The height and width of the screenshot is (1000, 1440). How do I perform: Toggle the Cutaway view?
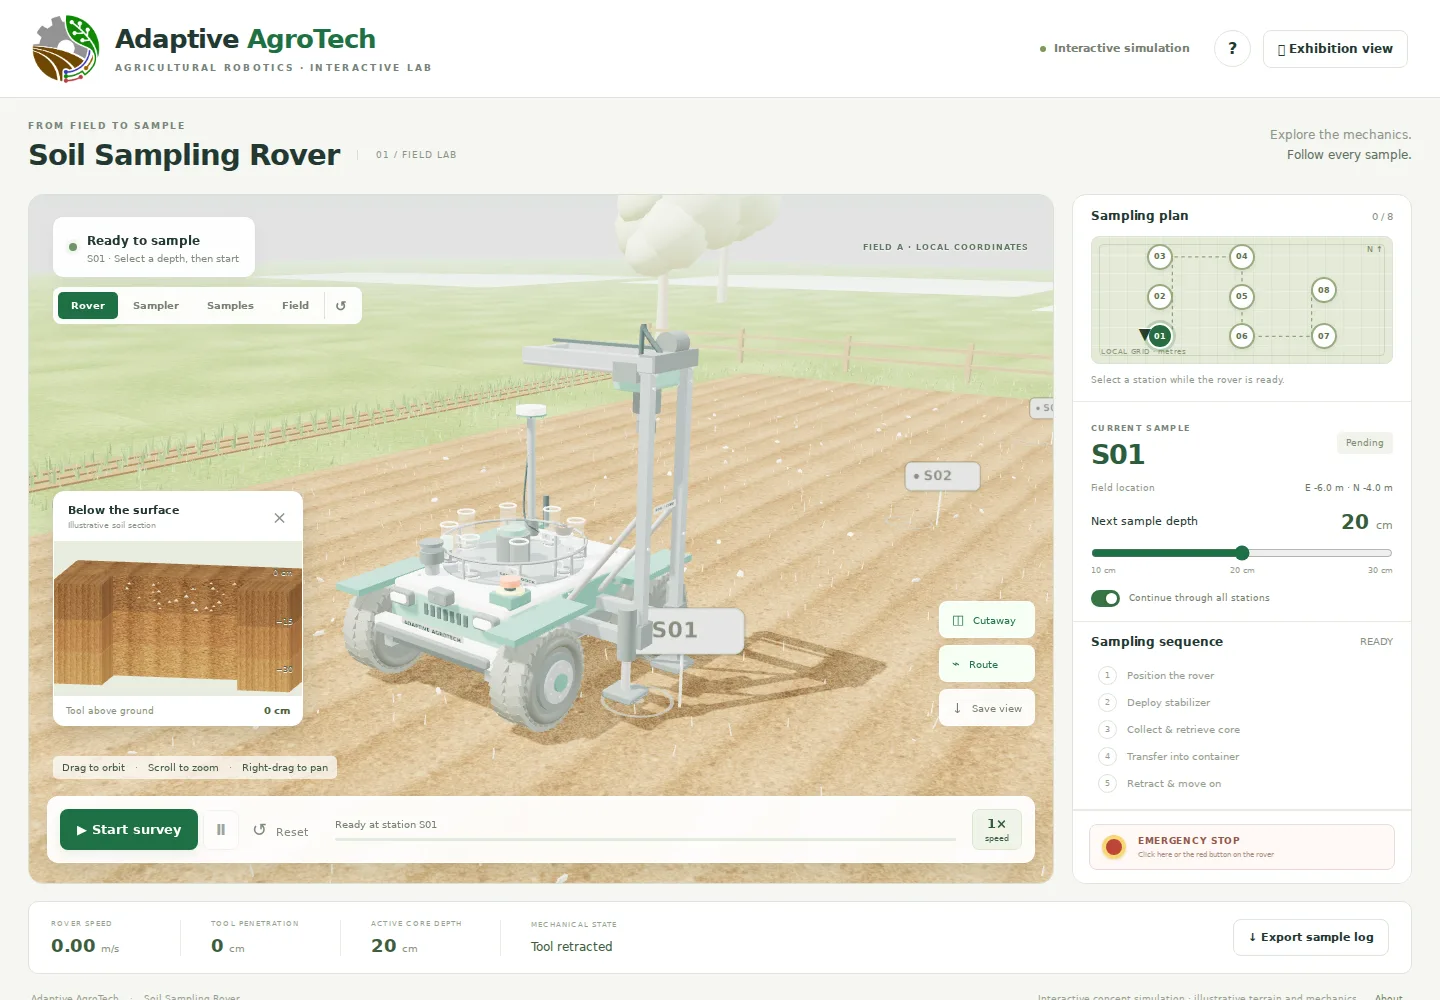(x=987, y=620)
